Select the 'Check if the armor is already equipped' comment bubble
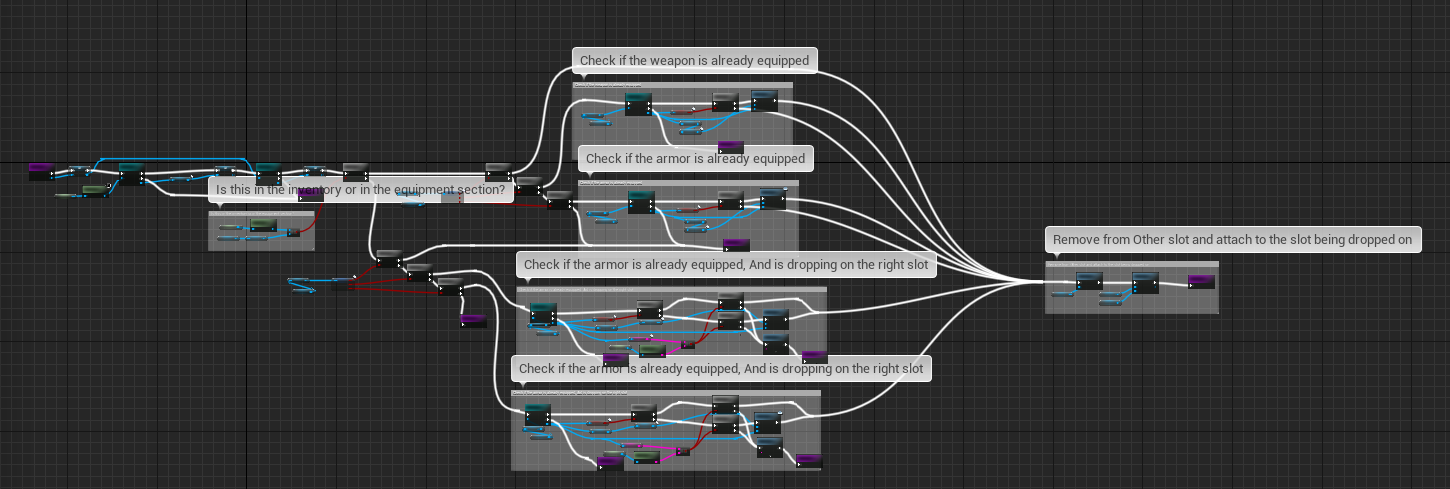The image size is (1450, 489). coord(695,158)
